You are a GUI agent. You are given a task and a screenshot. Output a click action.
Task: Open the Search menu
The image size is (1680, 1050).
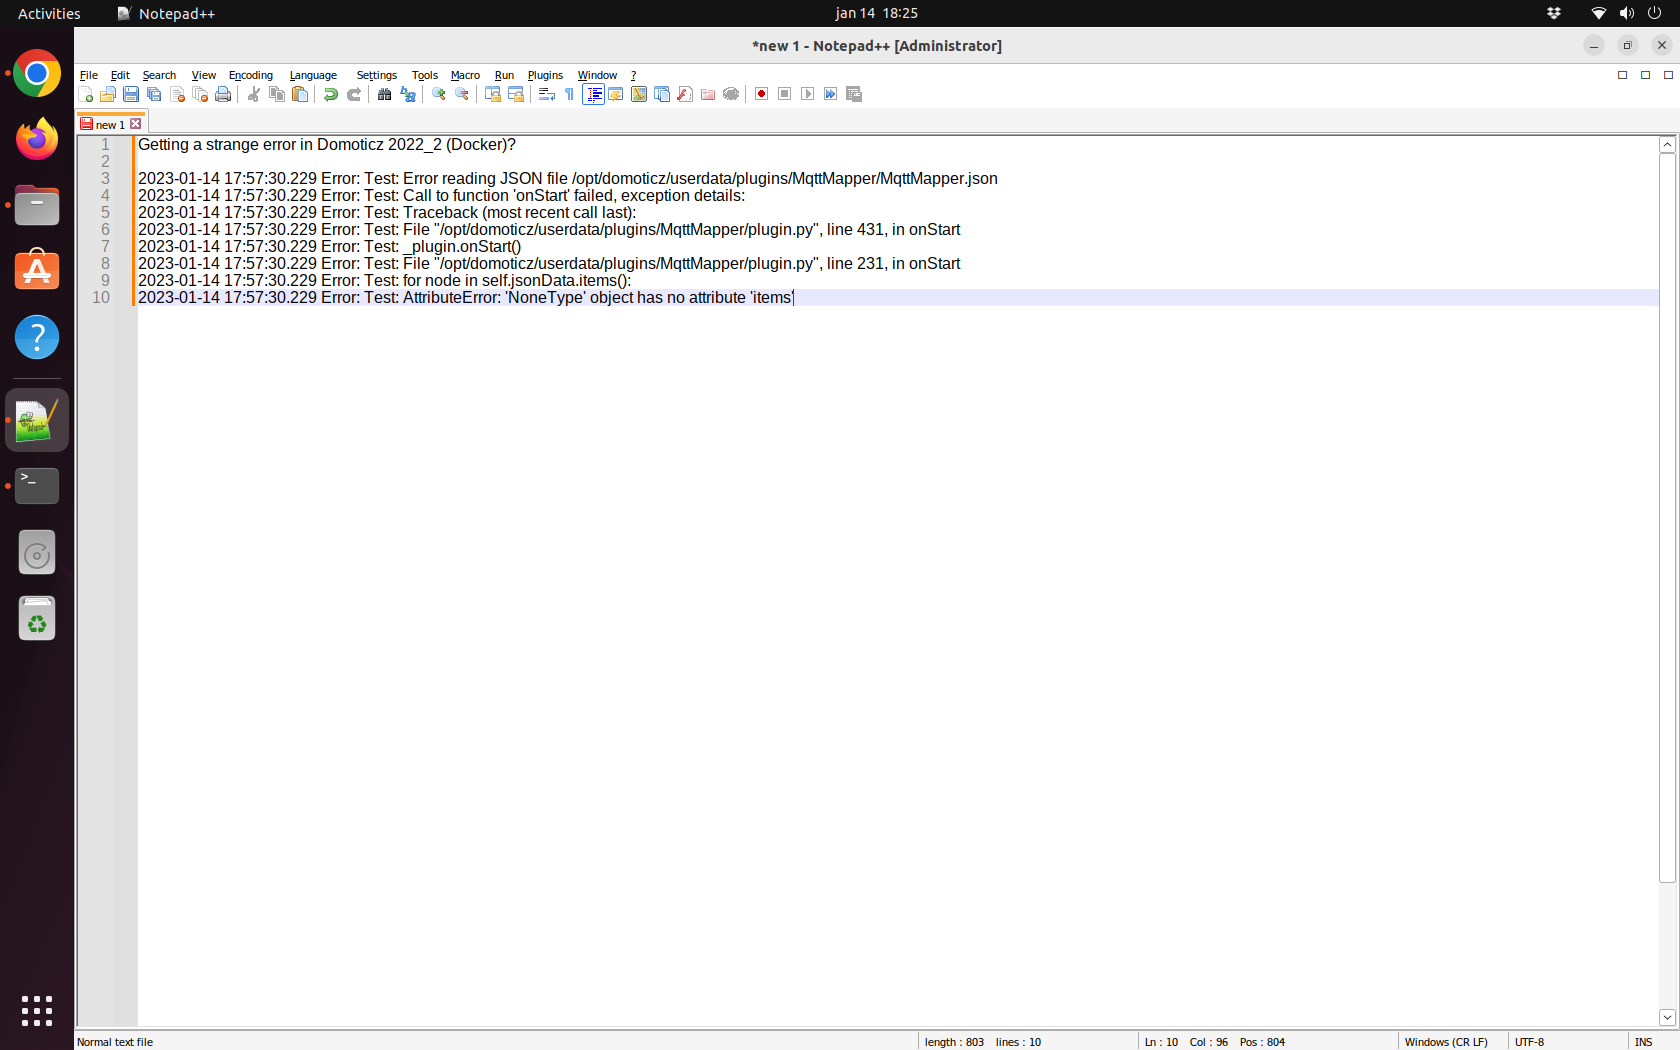pos(159,75)
